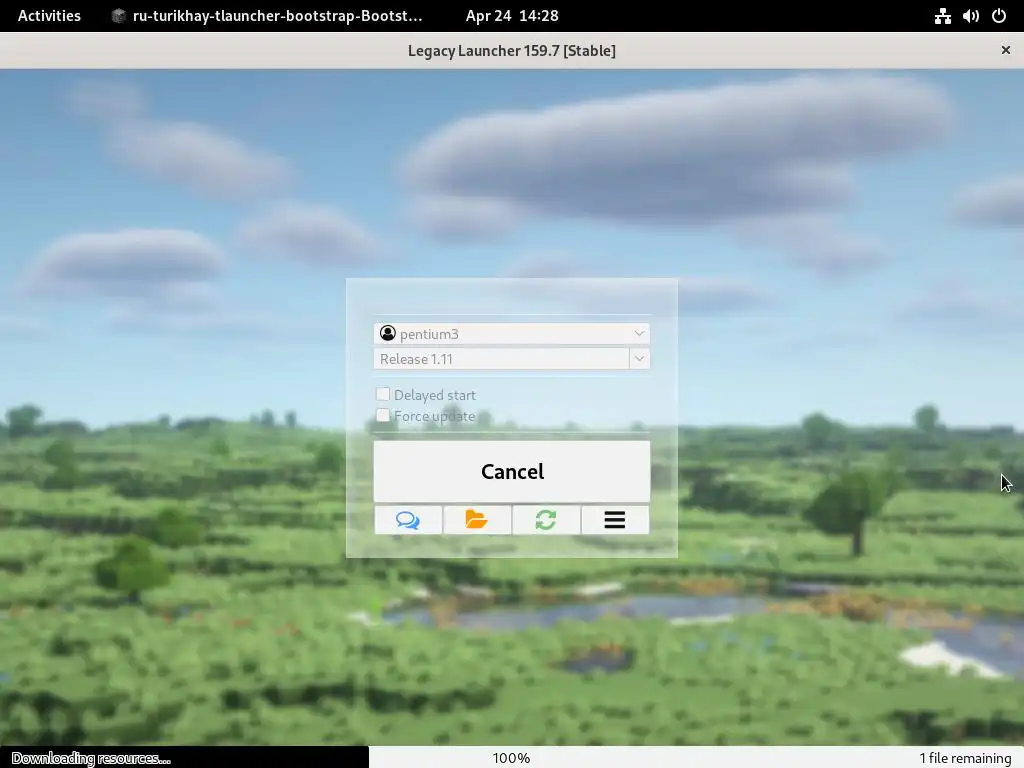Click the Release 1.11 version field
The height and width of the screenshot is (768, 1024).
501,359
